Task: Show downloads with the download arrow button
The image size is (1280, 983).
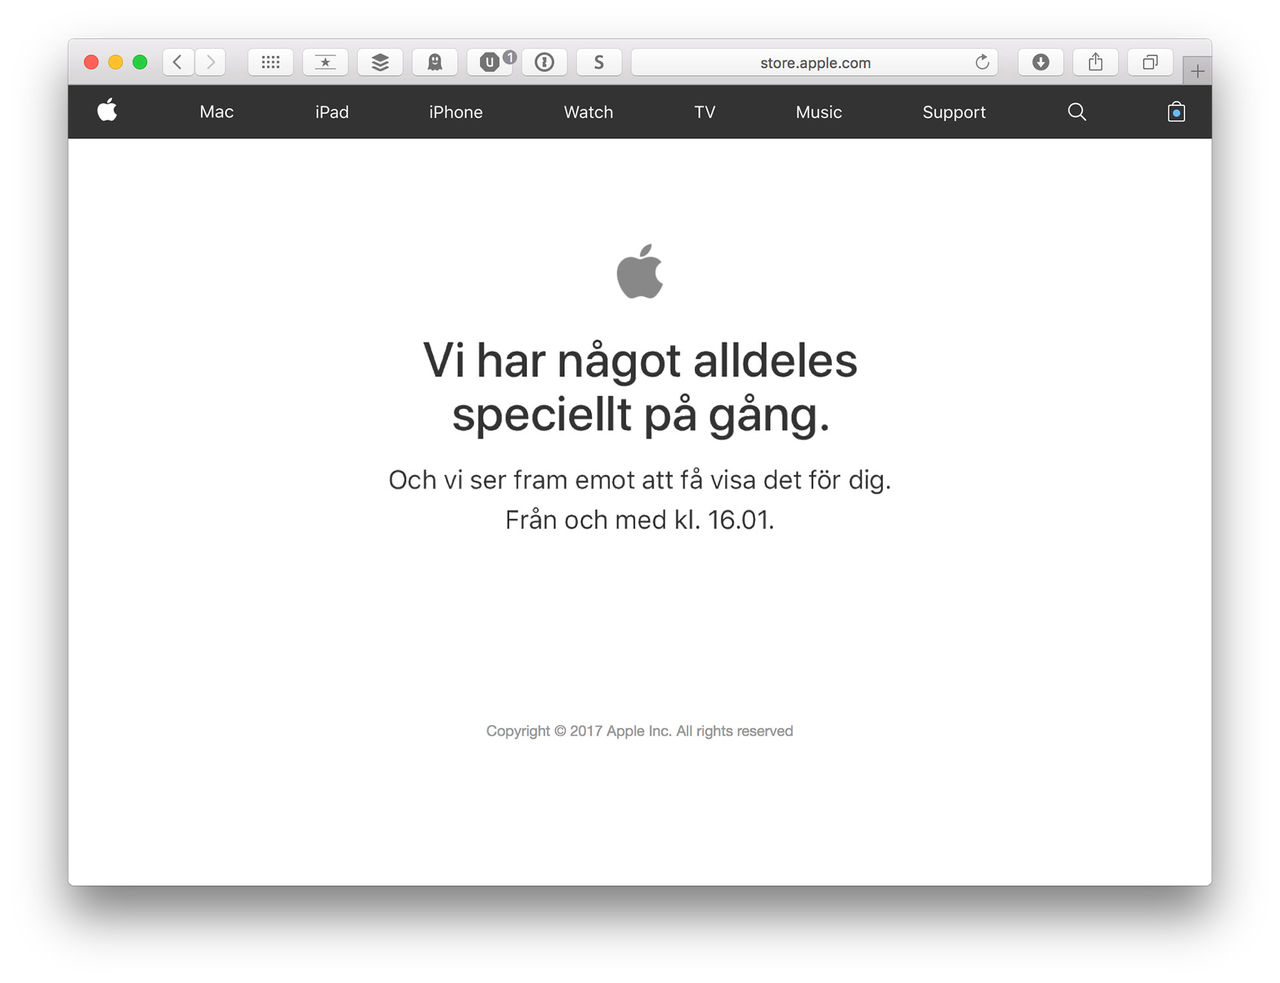Action: click(x=1040, y=62)
